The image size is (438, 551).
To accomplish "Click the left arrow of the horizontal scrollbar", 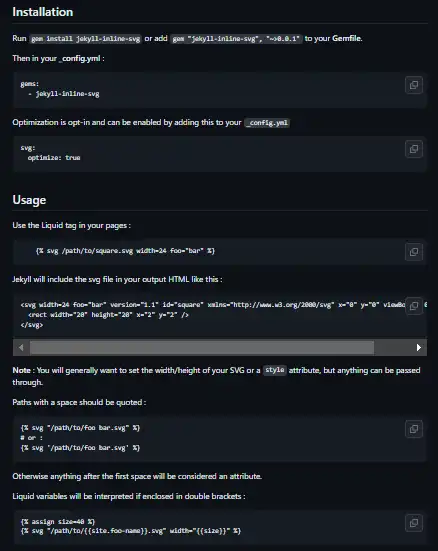I will click(x=21, y=348).
